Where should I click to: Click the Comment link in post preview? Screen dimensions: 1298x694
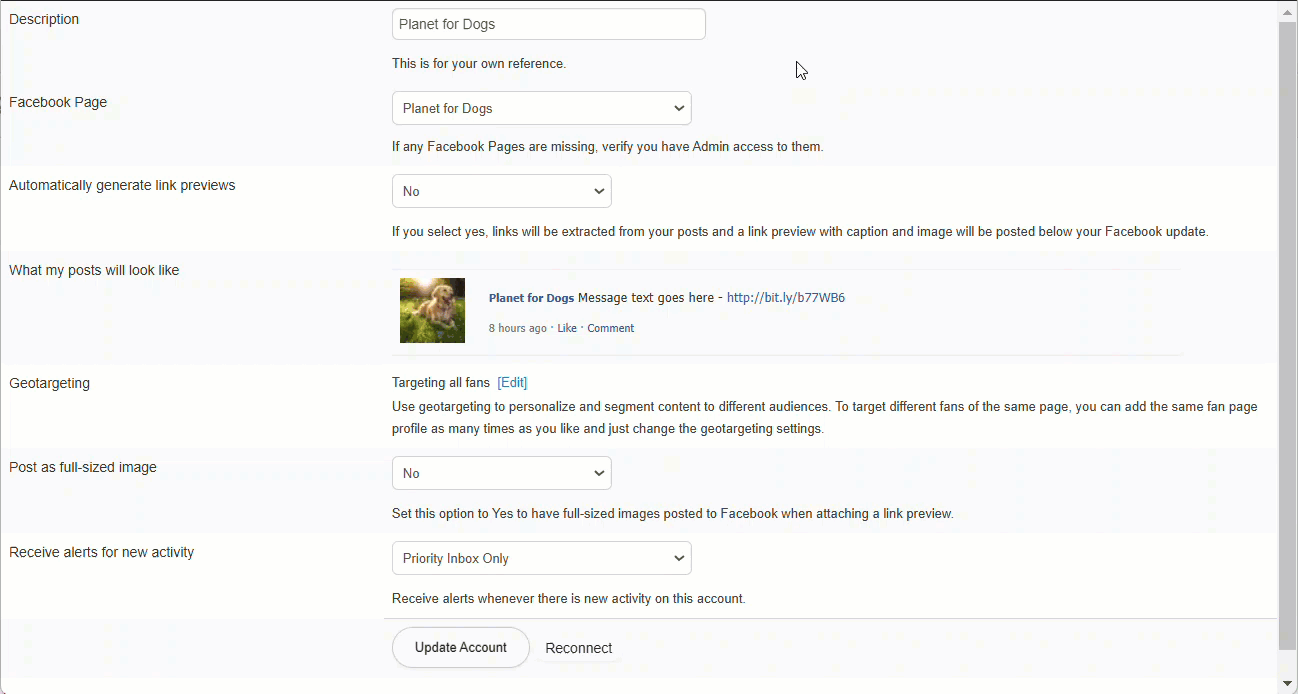610,328
